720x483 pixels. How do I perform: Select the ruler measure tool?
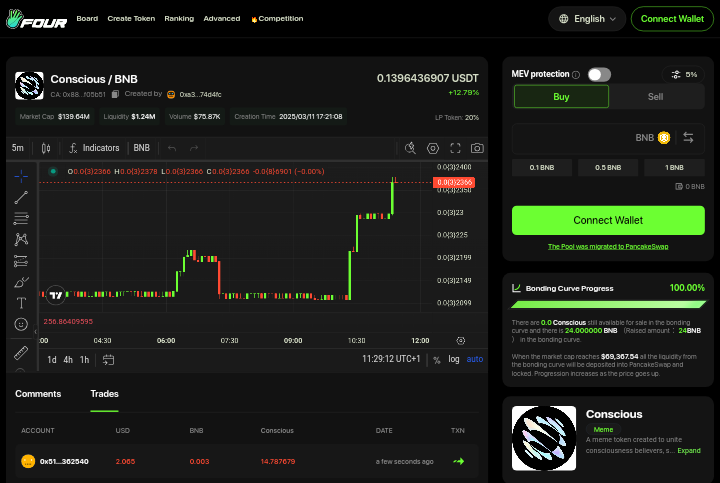point(21,353)
